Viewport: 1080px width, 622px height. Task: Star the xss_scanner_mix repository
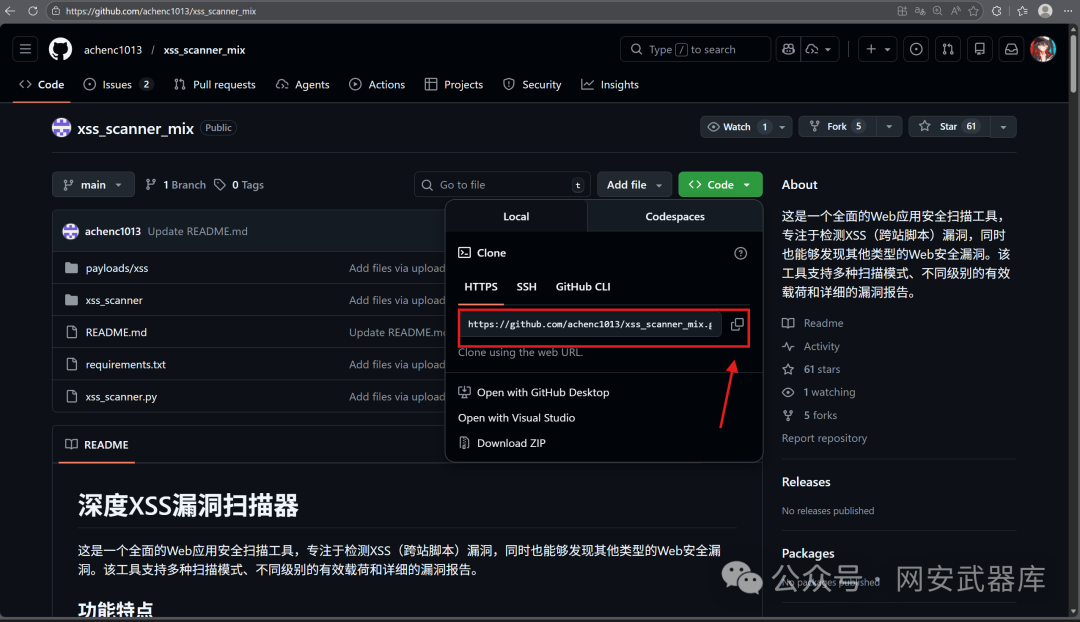tap(950, 127)
